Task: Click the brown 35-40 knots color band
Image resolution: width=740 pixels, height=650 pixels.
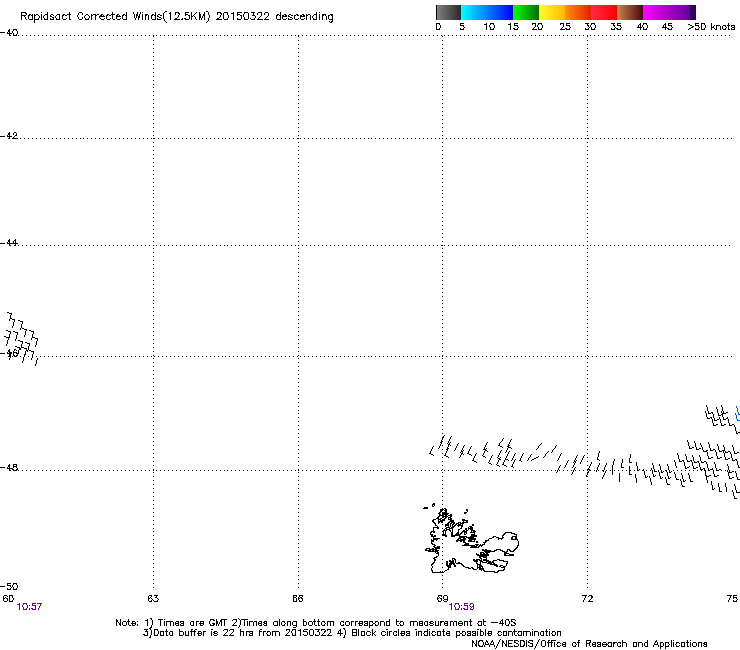Action: [x=630, y=12]
